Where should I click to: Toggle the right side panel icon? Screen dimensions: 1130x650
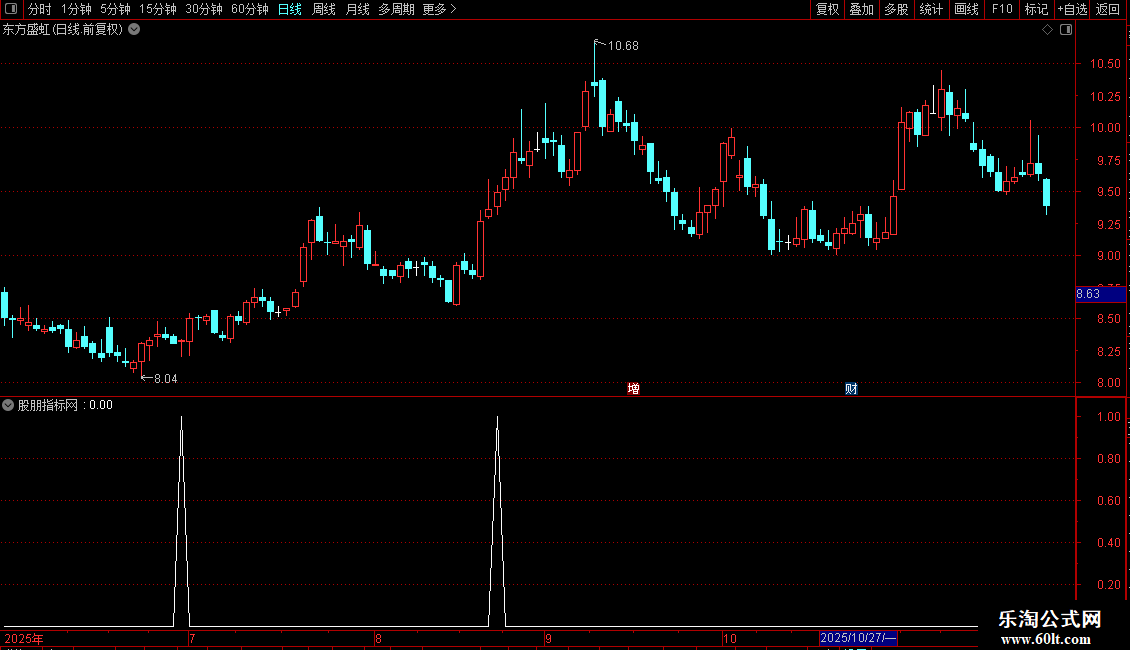click(1066, 30)
